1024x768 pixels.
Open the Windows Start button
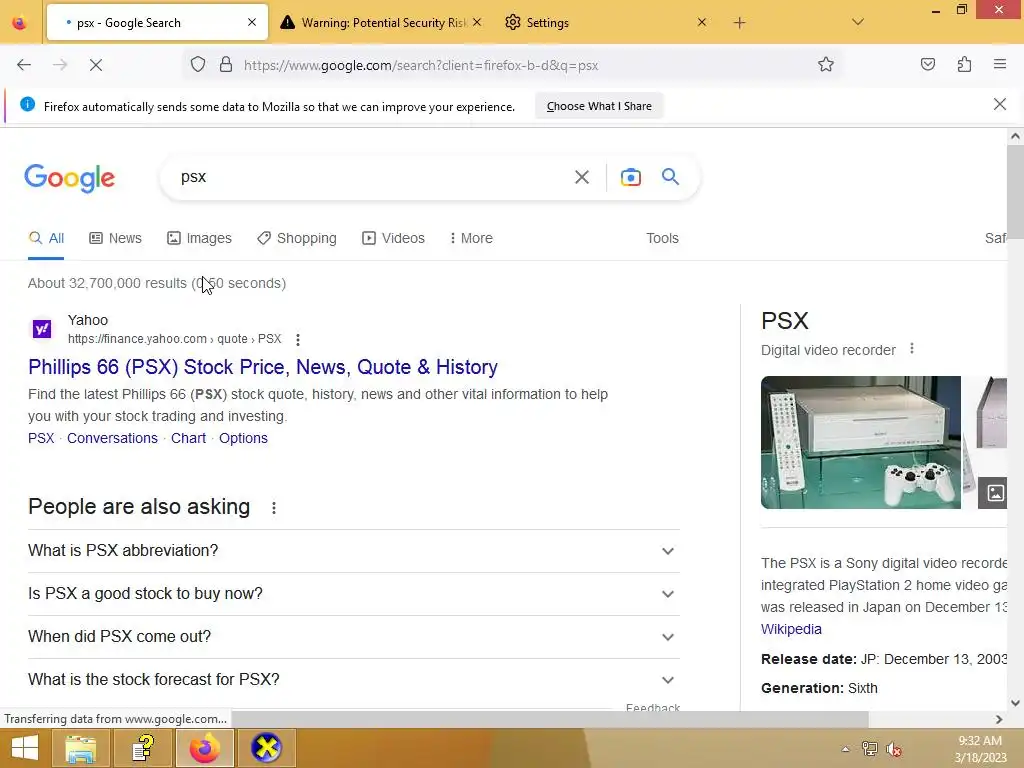click(x=24, y=748)
